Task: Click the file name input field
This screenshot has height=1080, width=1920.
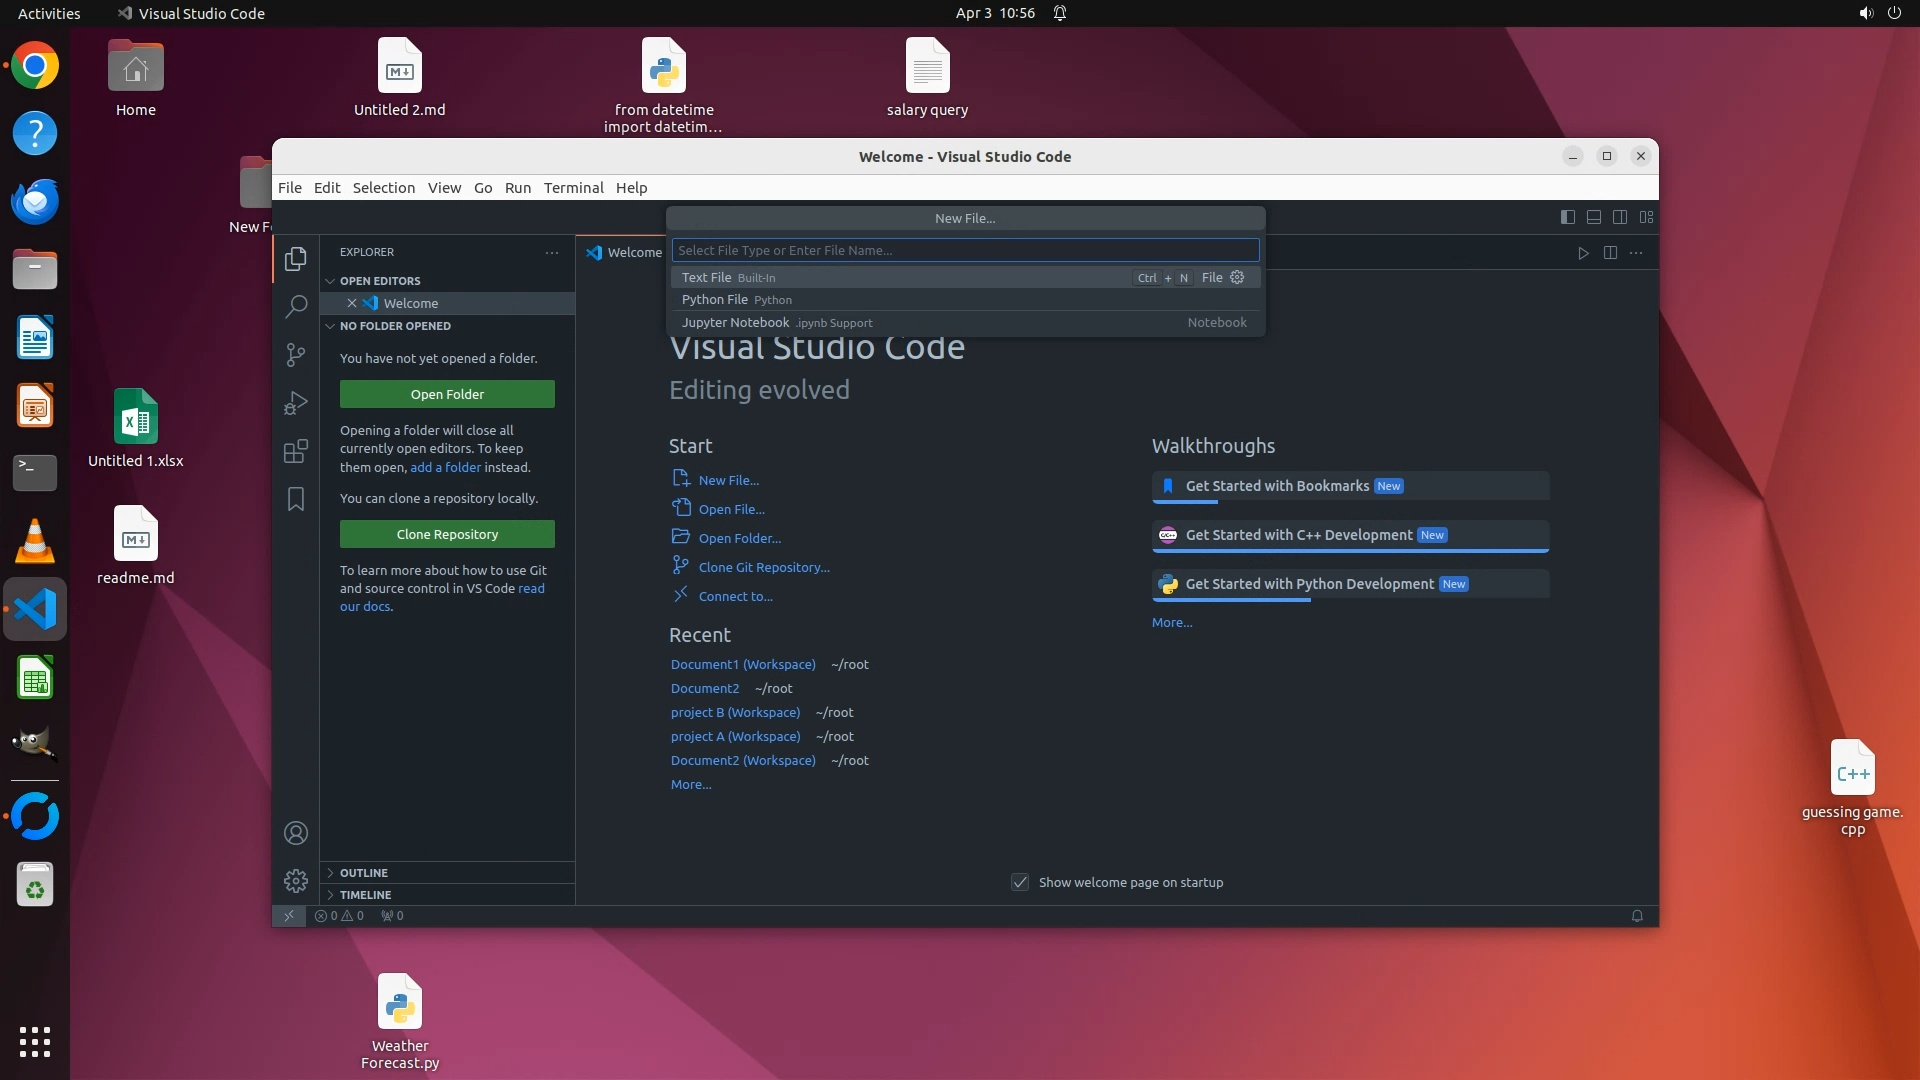Action: coord(965,250)
